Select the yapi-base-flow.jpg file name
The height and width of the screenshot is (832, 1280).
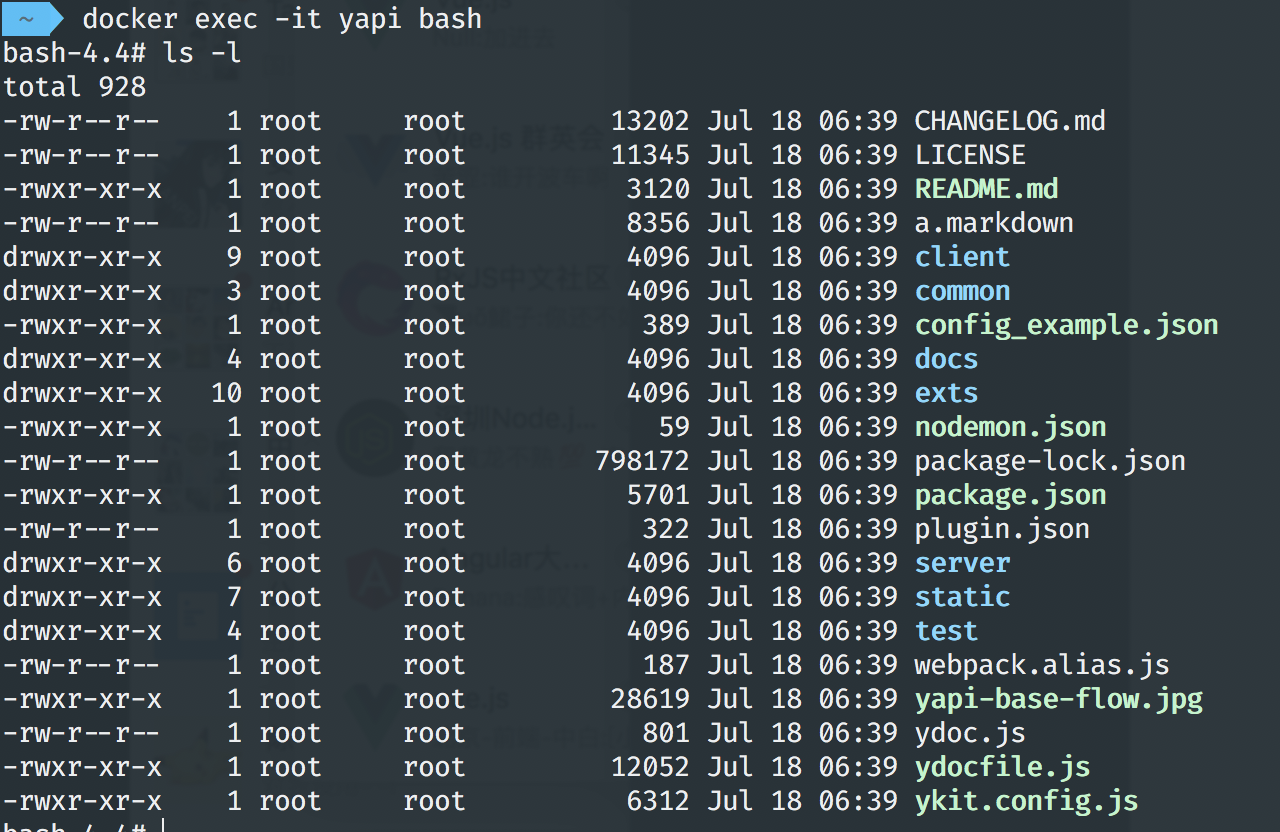[1058, 699]
